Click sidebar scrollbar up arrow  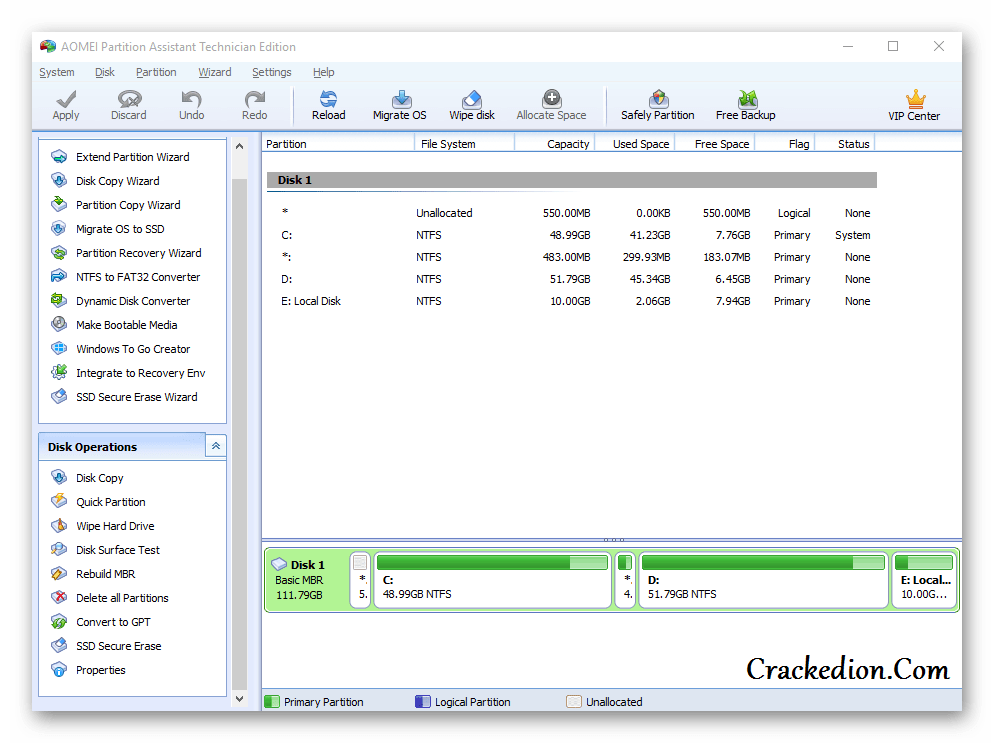[240, 146]
